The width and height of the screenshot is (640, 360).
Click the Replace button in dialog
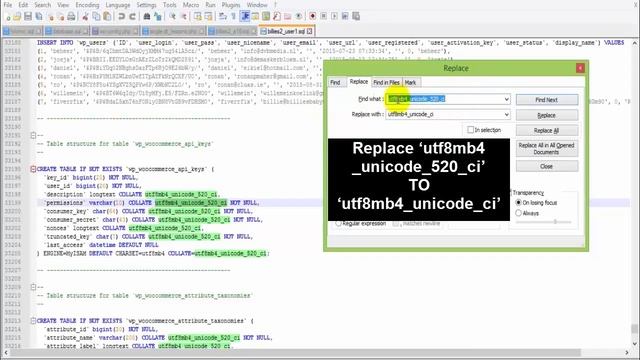[547, 116]
